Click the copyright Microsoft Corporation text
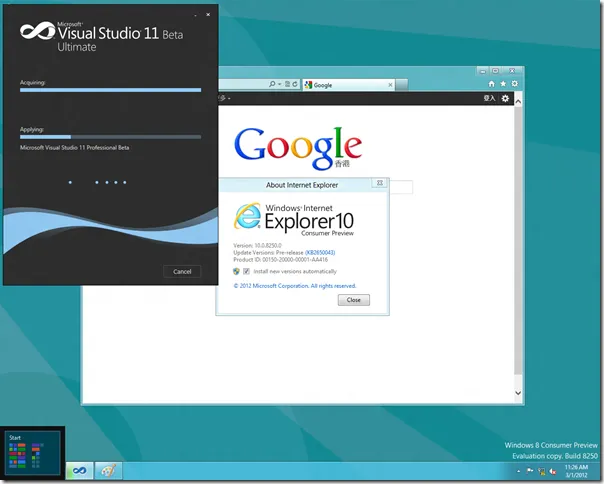604x484 pixels. tap(295, 286)
